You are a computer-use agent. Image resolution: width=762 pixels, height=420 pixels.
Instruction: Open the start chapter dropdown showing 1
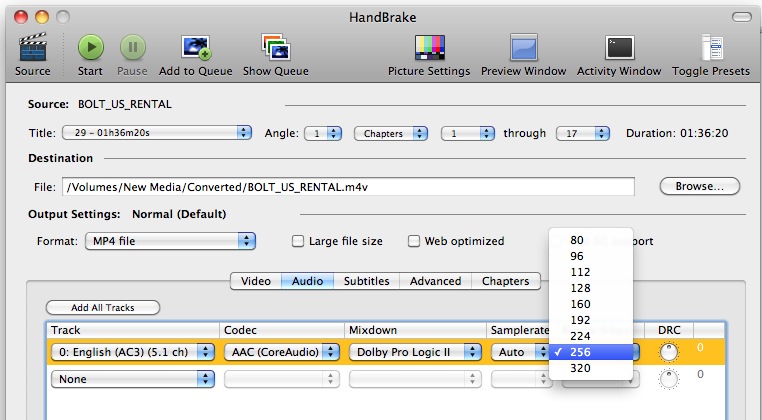pos(468,133)
